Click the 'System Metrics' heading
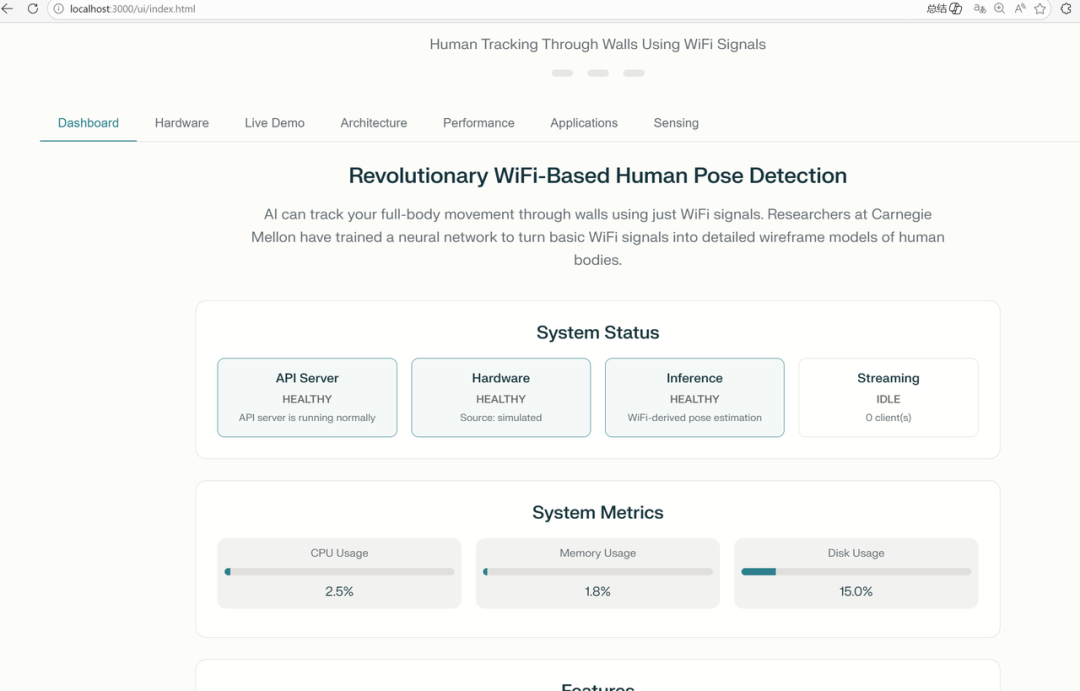Viewport: 1080px width, 691px height. (598, 513)
